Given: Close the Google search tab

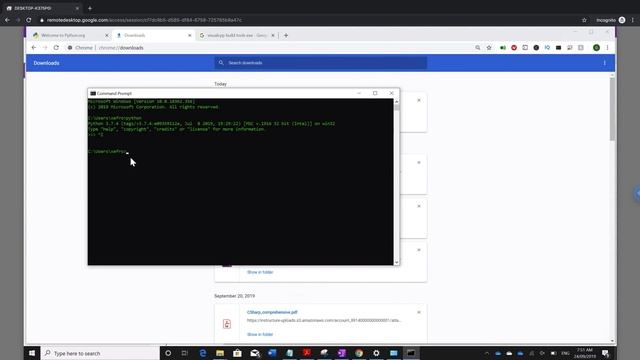Looking at the screenshot, I should [x=273, y=36].
